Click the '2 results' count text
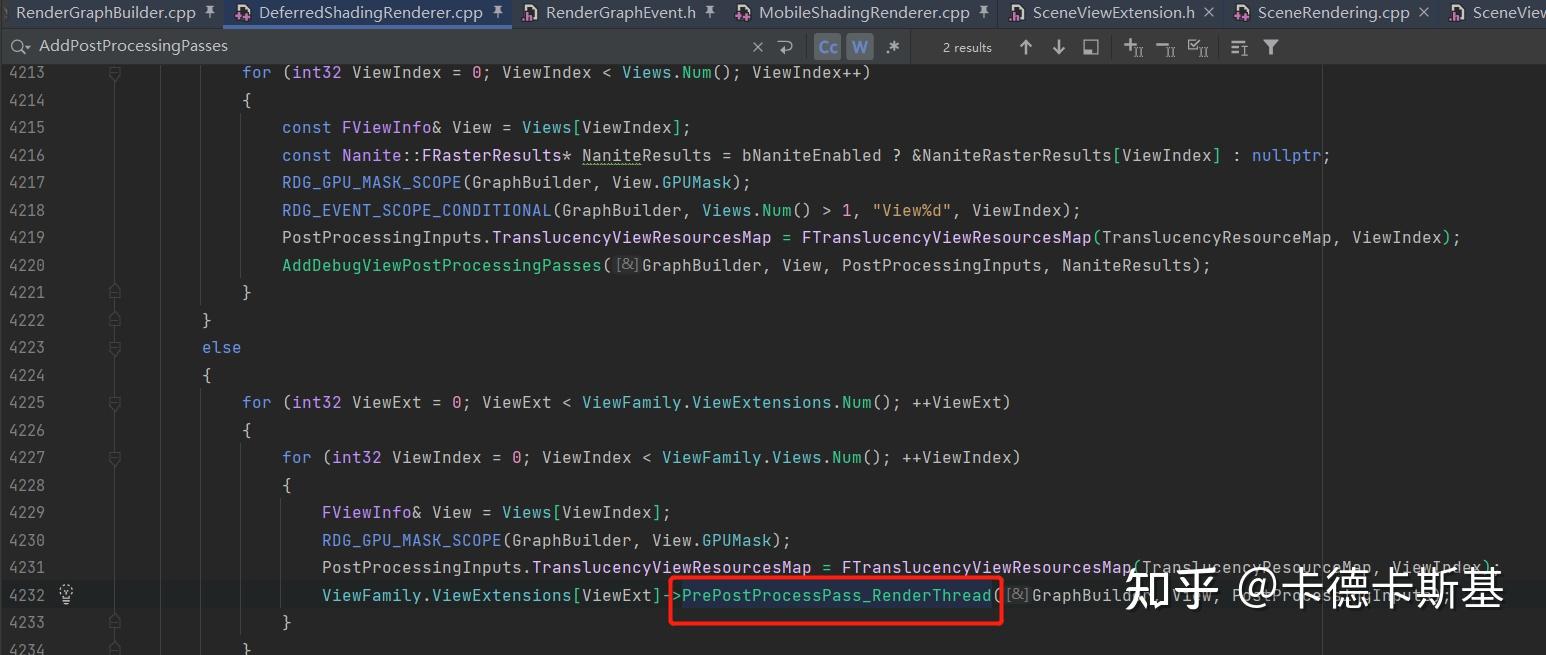 pyautogui.click(x=967, y=47)
